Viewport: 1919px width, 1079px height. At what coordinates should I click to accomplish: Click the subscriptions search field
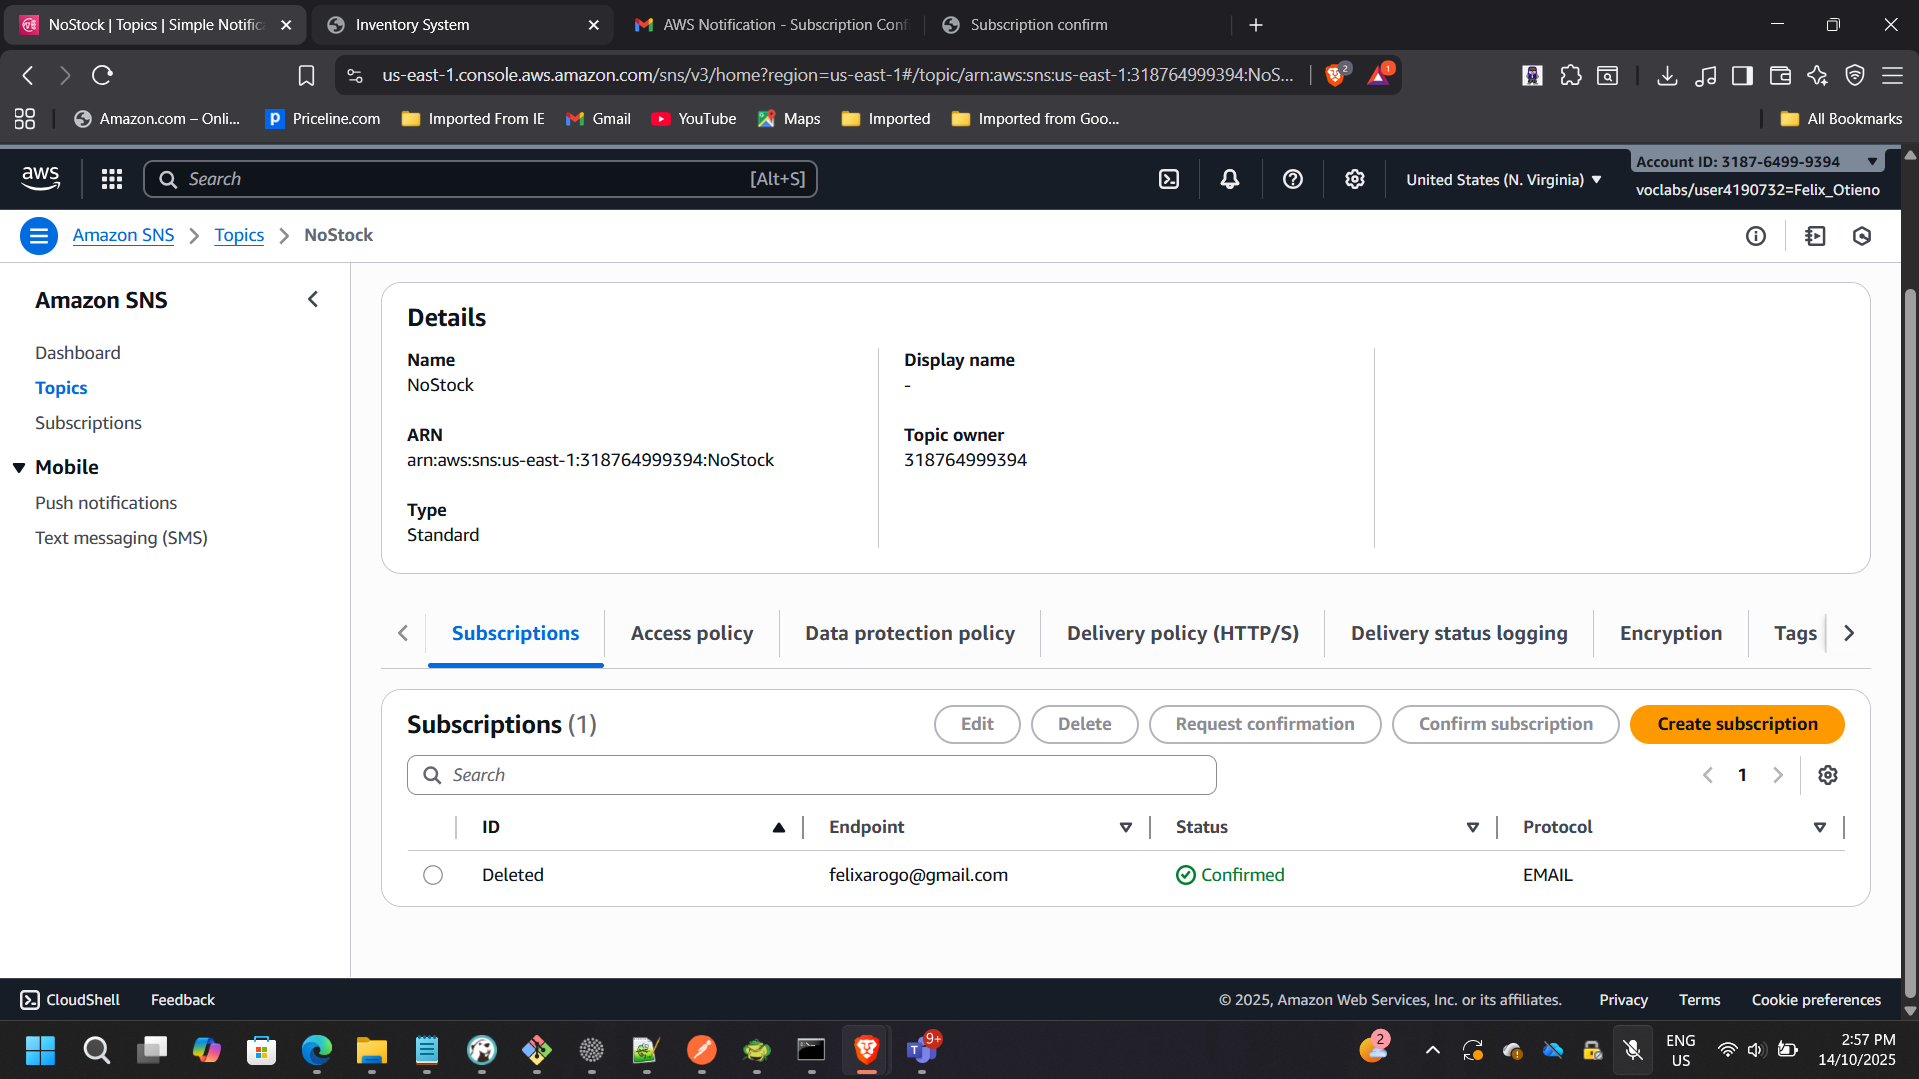click(x=811, y=775)
